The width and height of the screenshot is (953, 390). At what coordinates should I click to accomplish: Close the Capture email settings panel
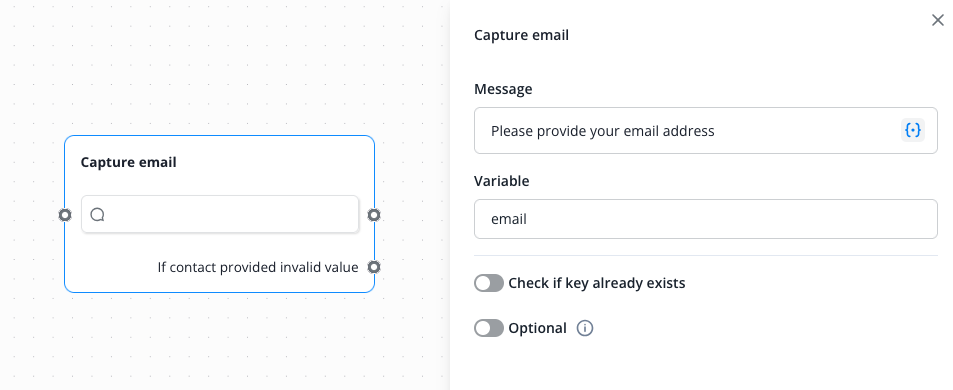click(938, 21)
